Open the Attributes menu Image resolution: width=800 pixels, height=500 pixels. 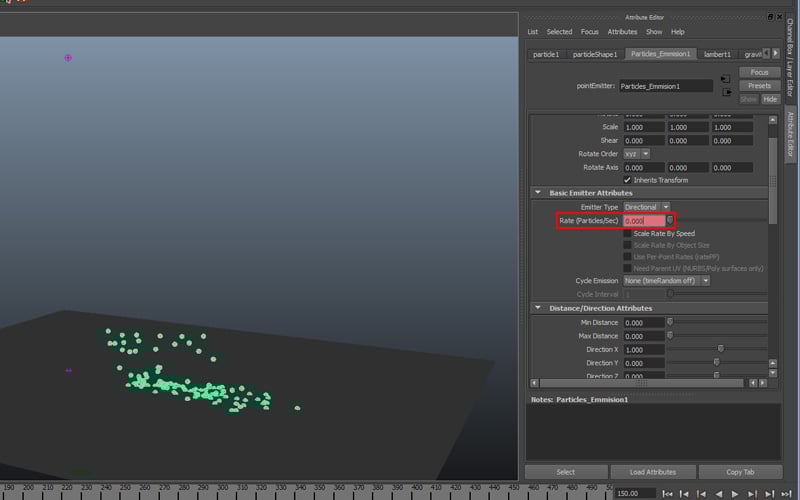(622, 32)
